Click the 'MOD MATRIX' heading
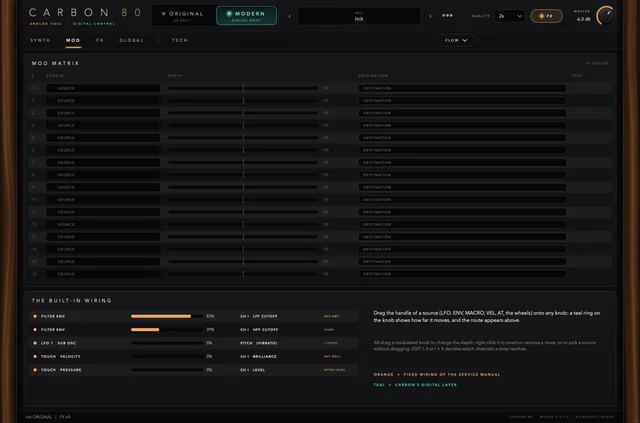640x423 pixels. (x=56, y=63)
